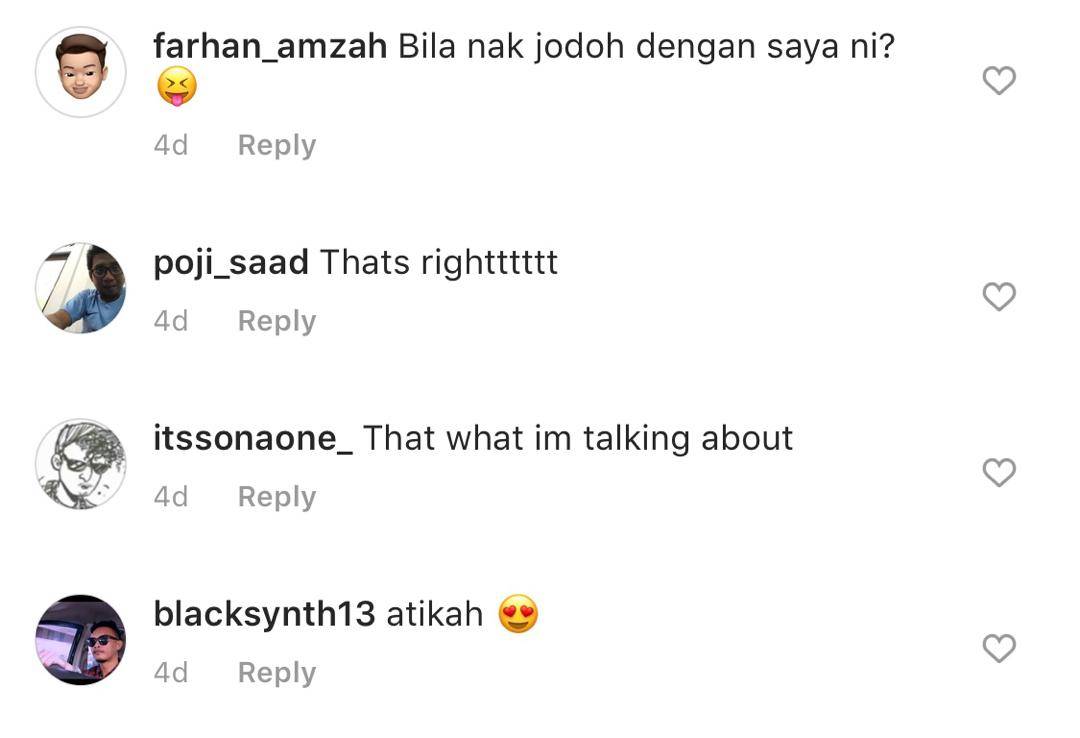The height and width of the screenshot is (738, 1080).
Task: Reply to poji_saad's comment
Action: (277, 321)
